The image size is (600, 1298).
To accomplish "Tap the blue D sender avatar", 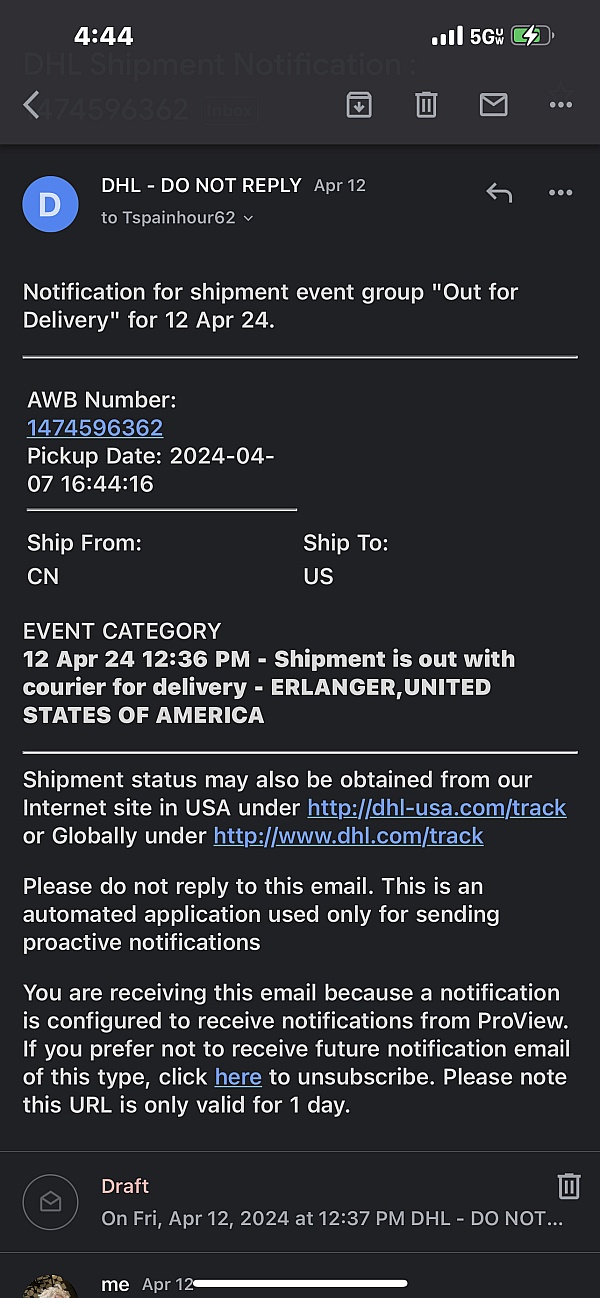I will (x=50, y=204).
